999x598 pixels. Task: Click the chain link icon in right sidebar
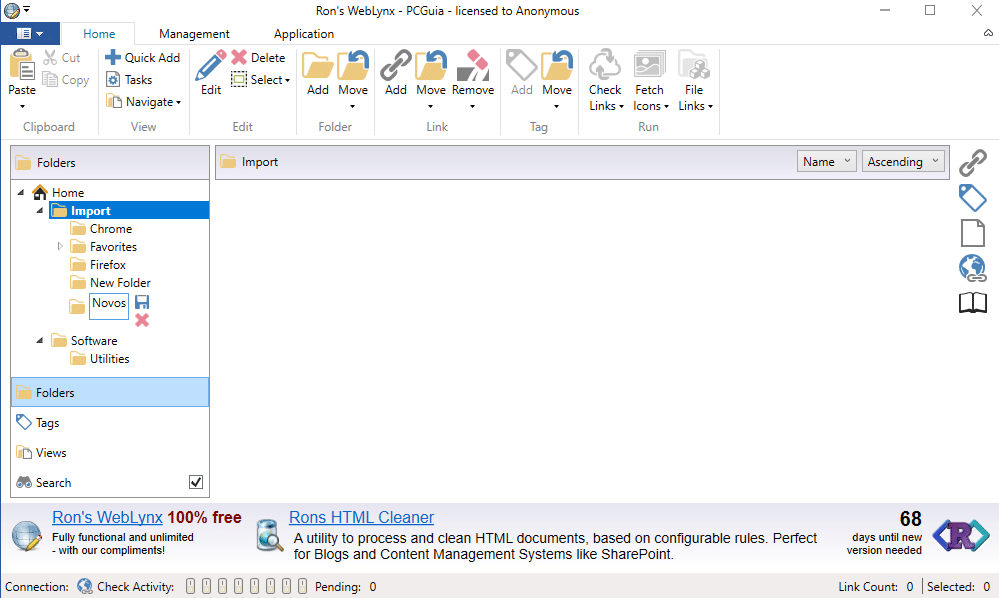(973, 163)
